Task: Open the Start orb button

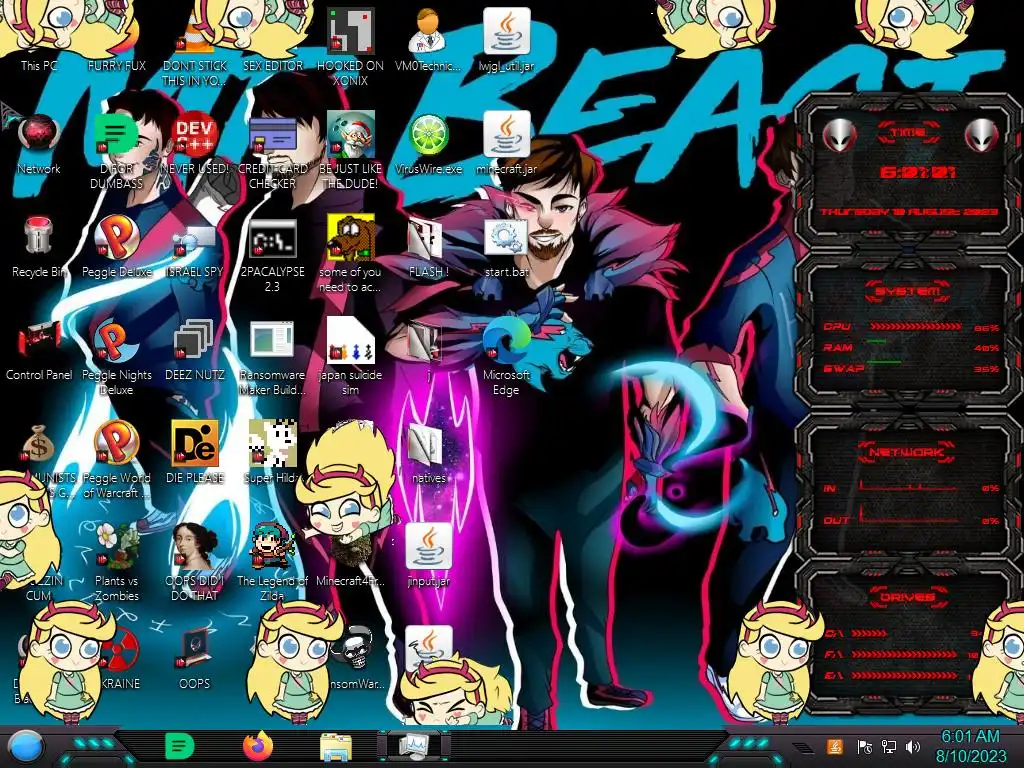Action: (26, 746)
